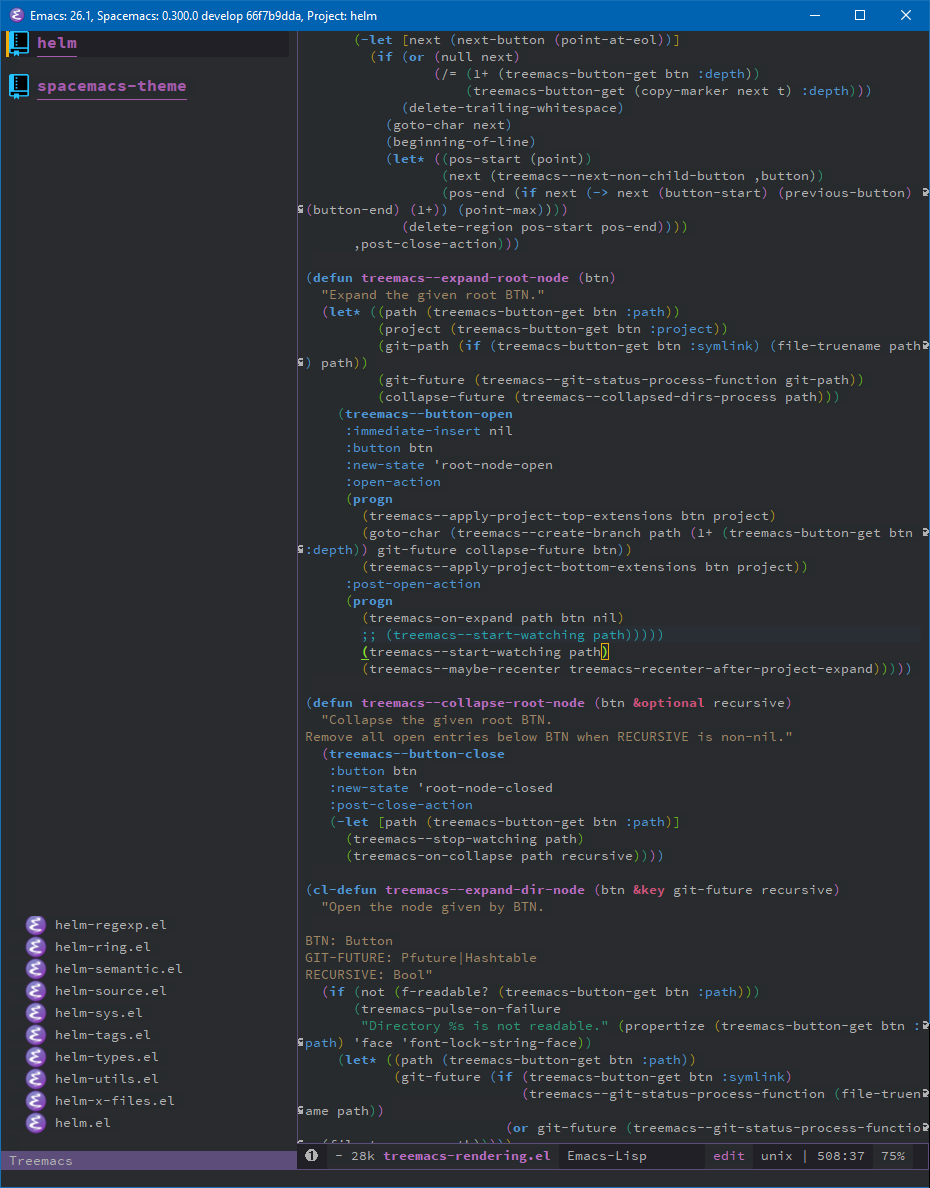
Task: Select helm-tags.el in Treemacs
Action: click(102, 1035)
